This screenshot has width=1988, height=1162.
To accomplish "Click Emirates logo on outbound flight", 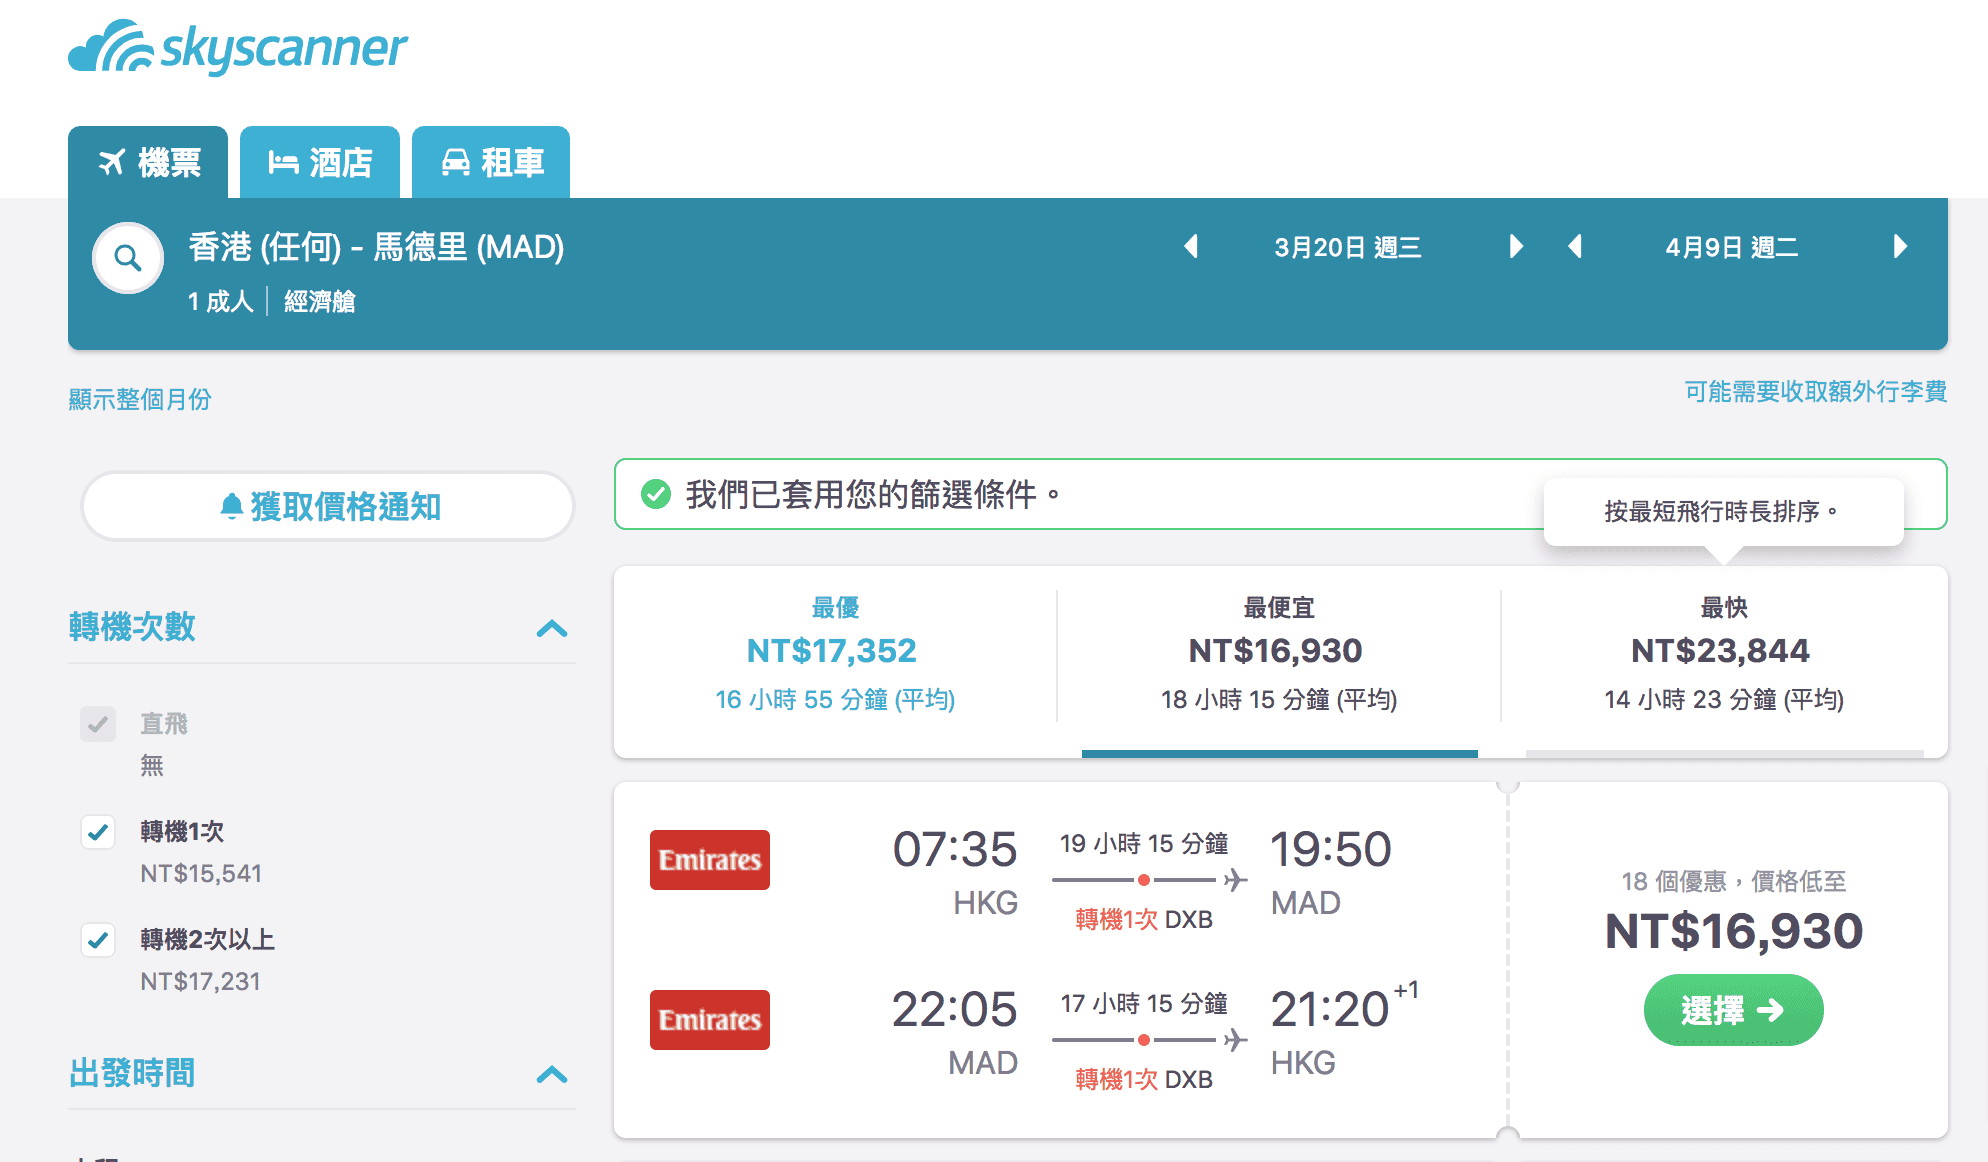I will tap(710, 860).
